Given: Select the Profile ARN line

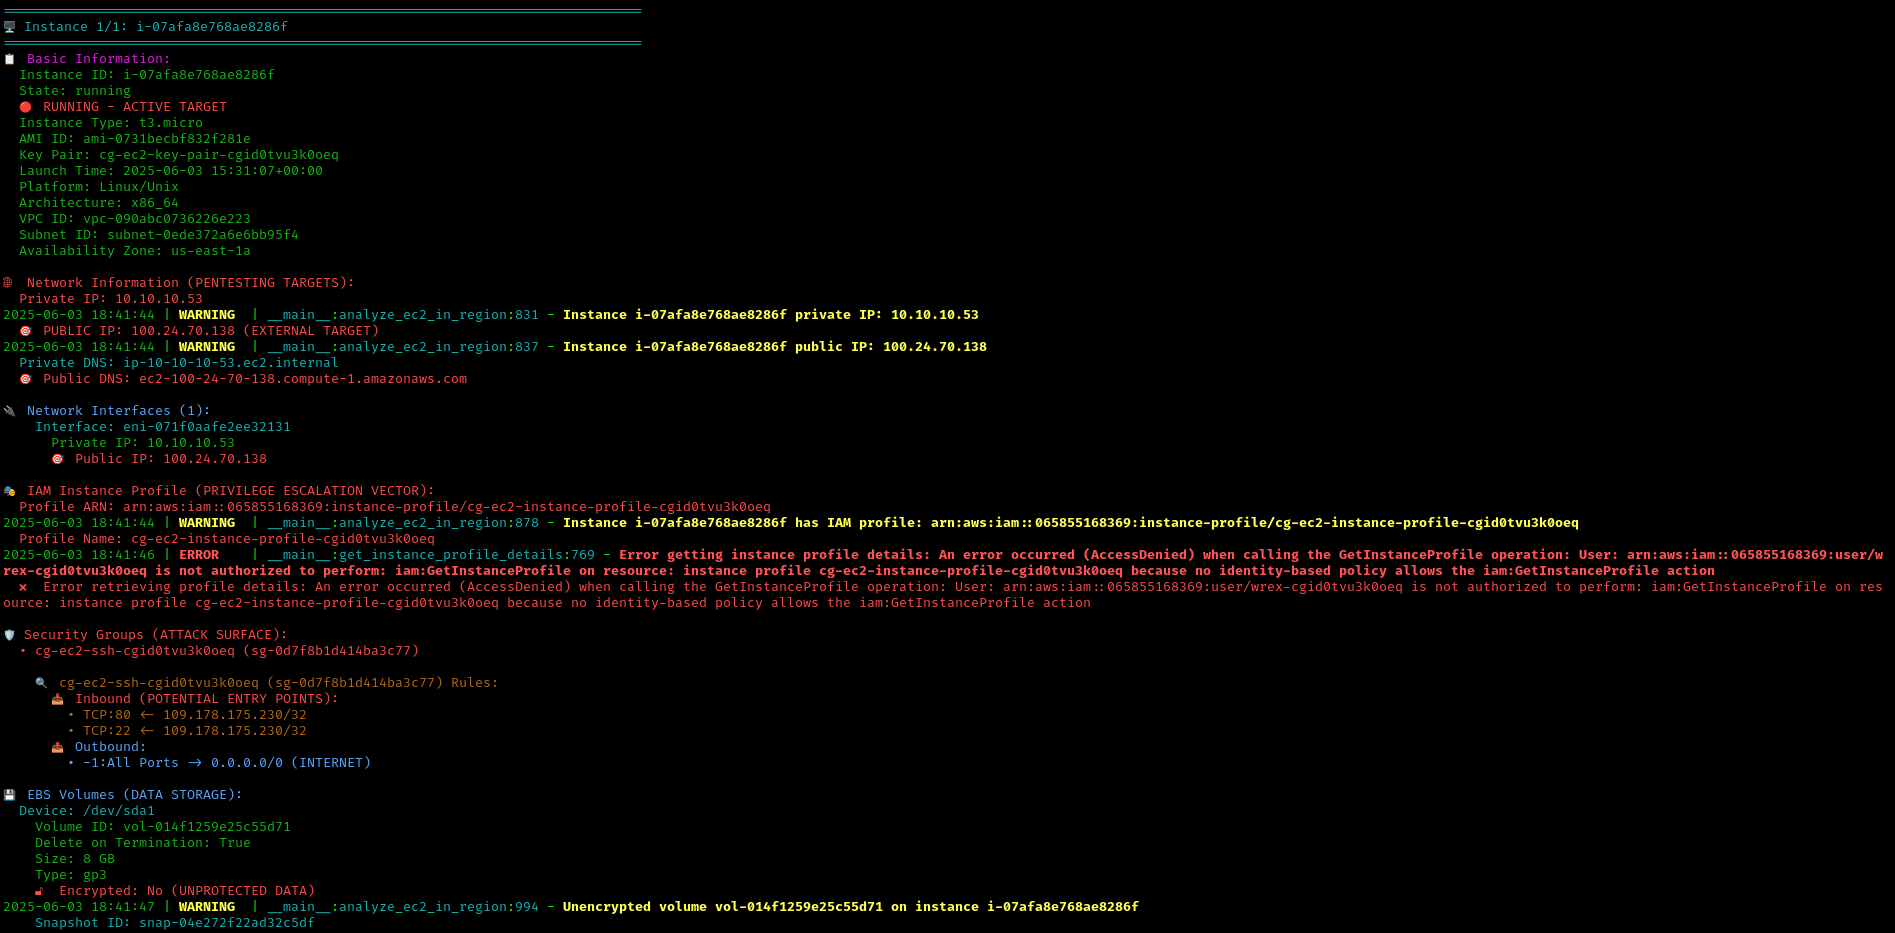Looking at the screenshot, I should 395,507.
